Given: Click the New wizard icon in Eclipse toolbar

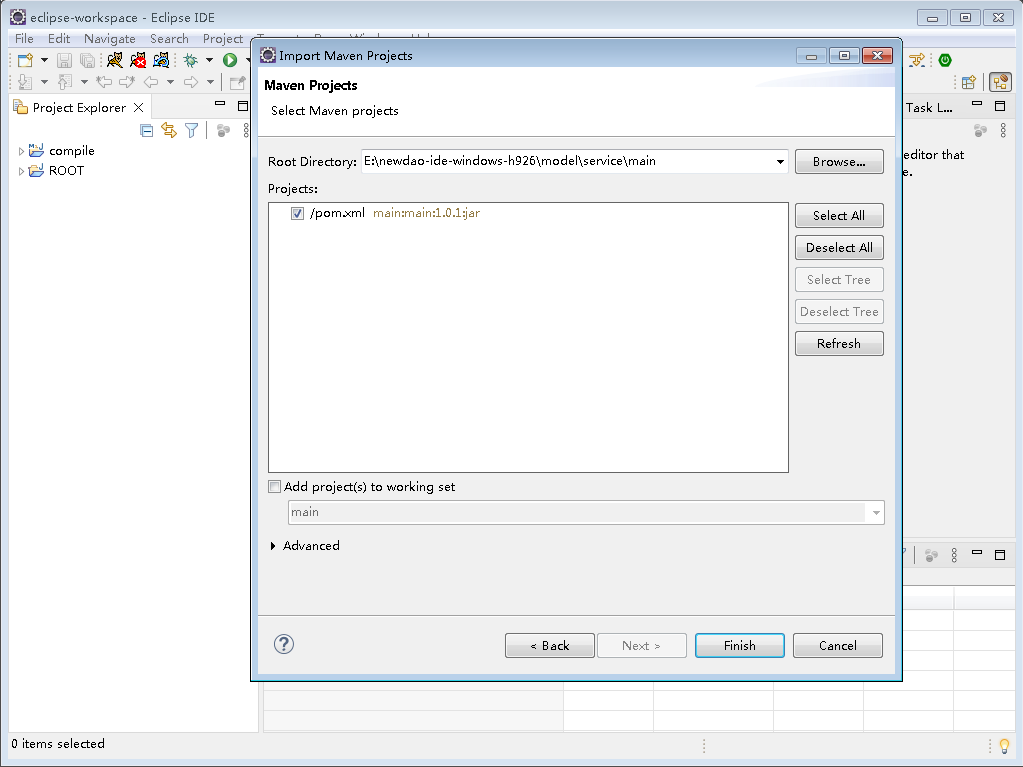Looking at the screenshot, I should pos(25,61).
